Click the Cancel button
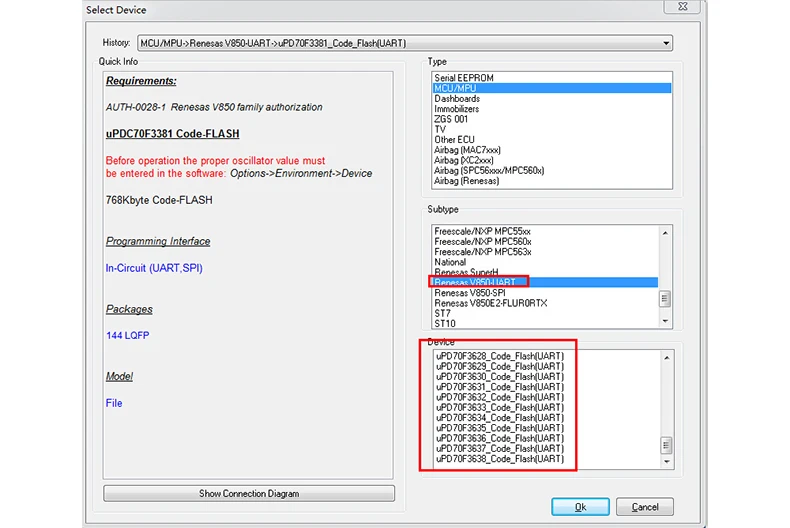The width and height of the screenshot is (790, 528). [x=645, y=507]
